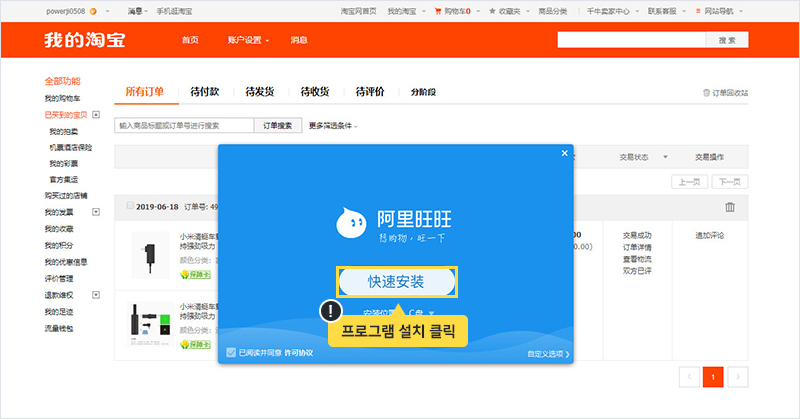Open the install location C盘 dropdown

421,312
